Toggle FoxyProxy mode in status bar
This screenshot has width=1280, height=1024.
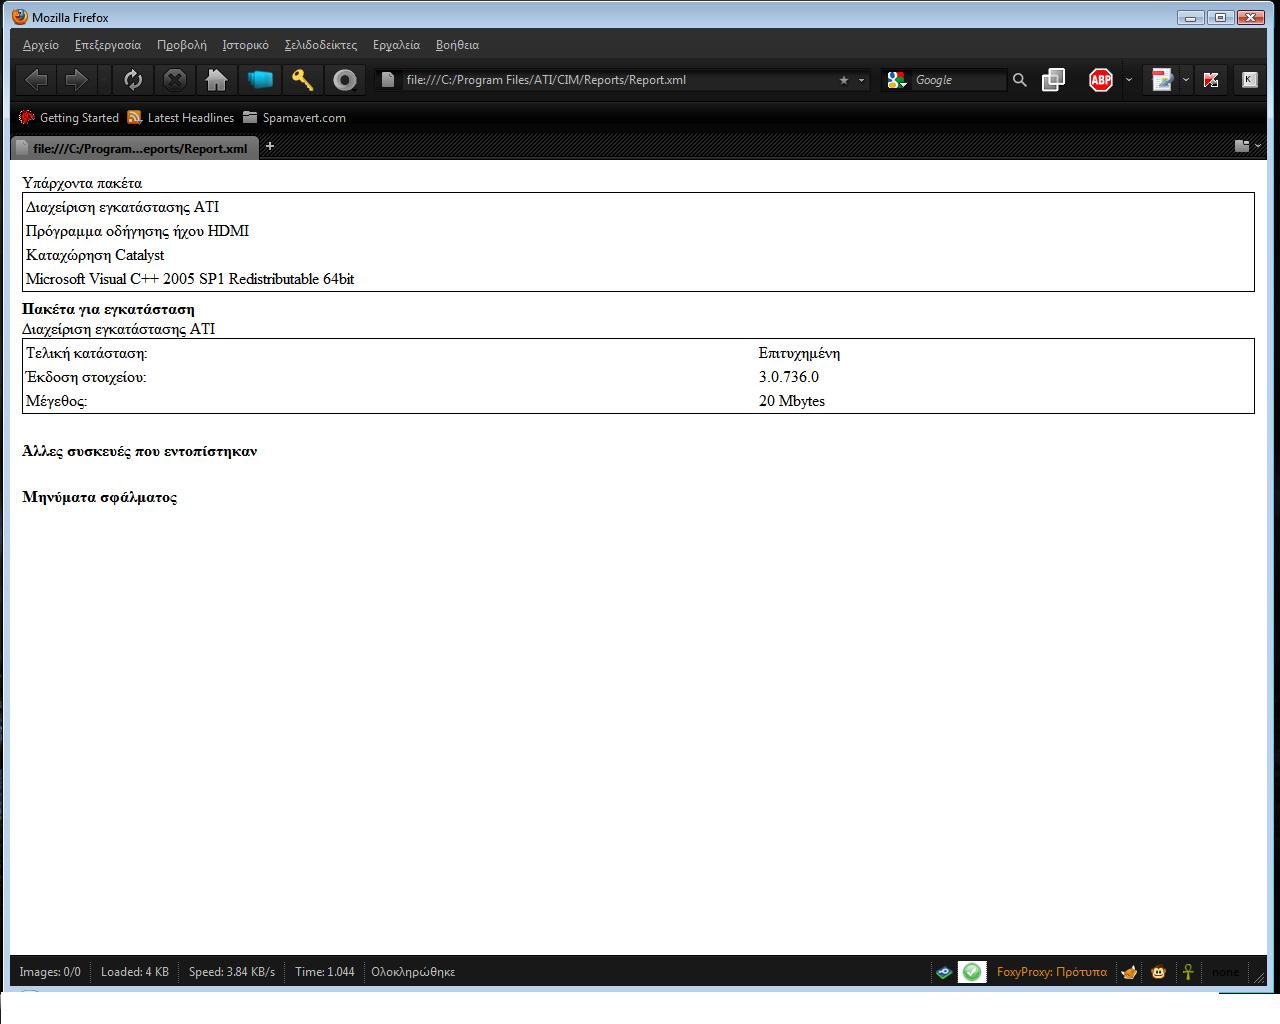point(1051,972)
